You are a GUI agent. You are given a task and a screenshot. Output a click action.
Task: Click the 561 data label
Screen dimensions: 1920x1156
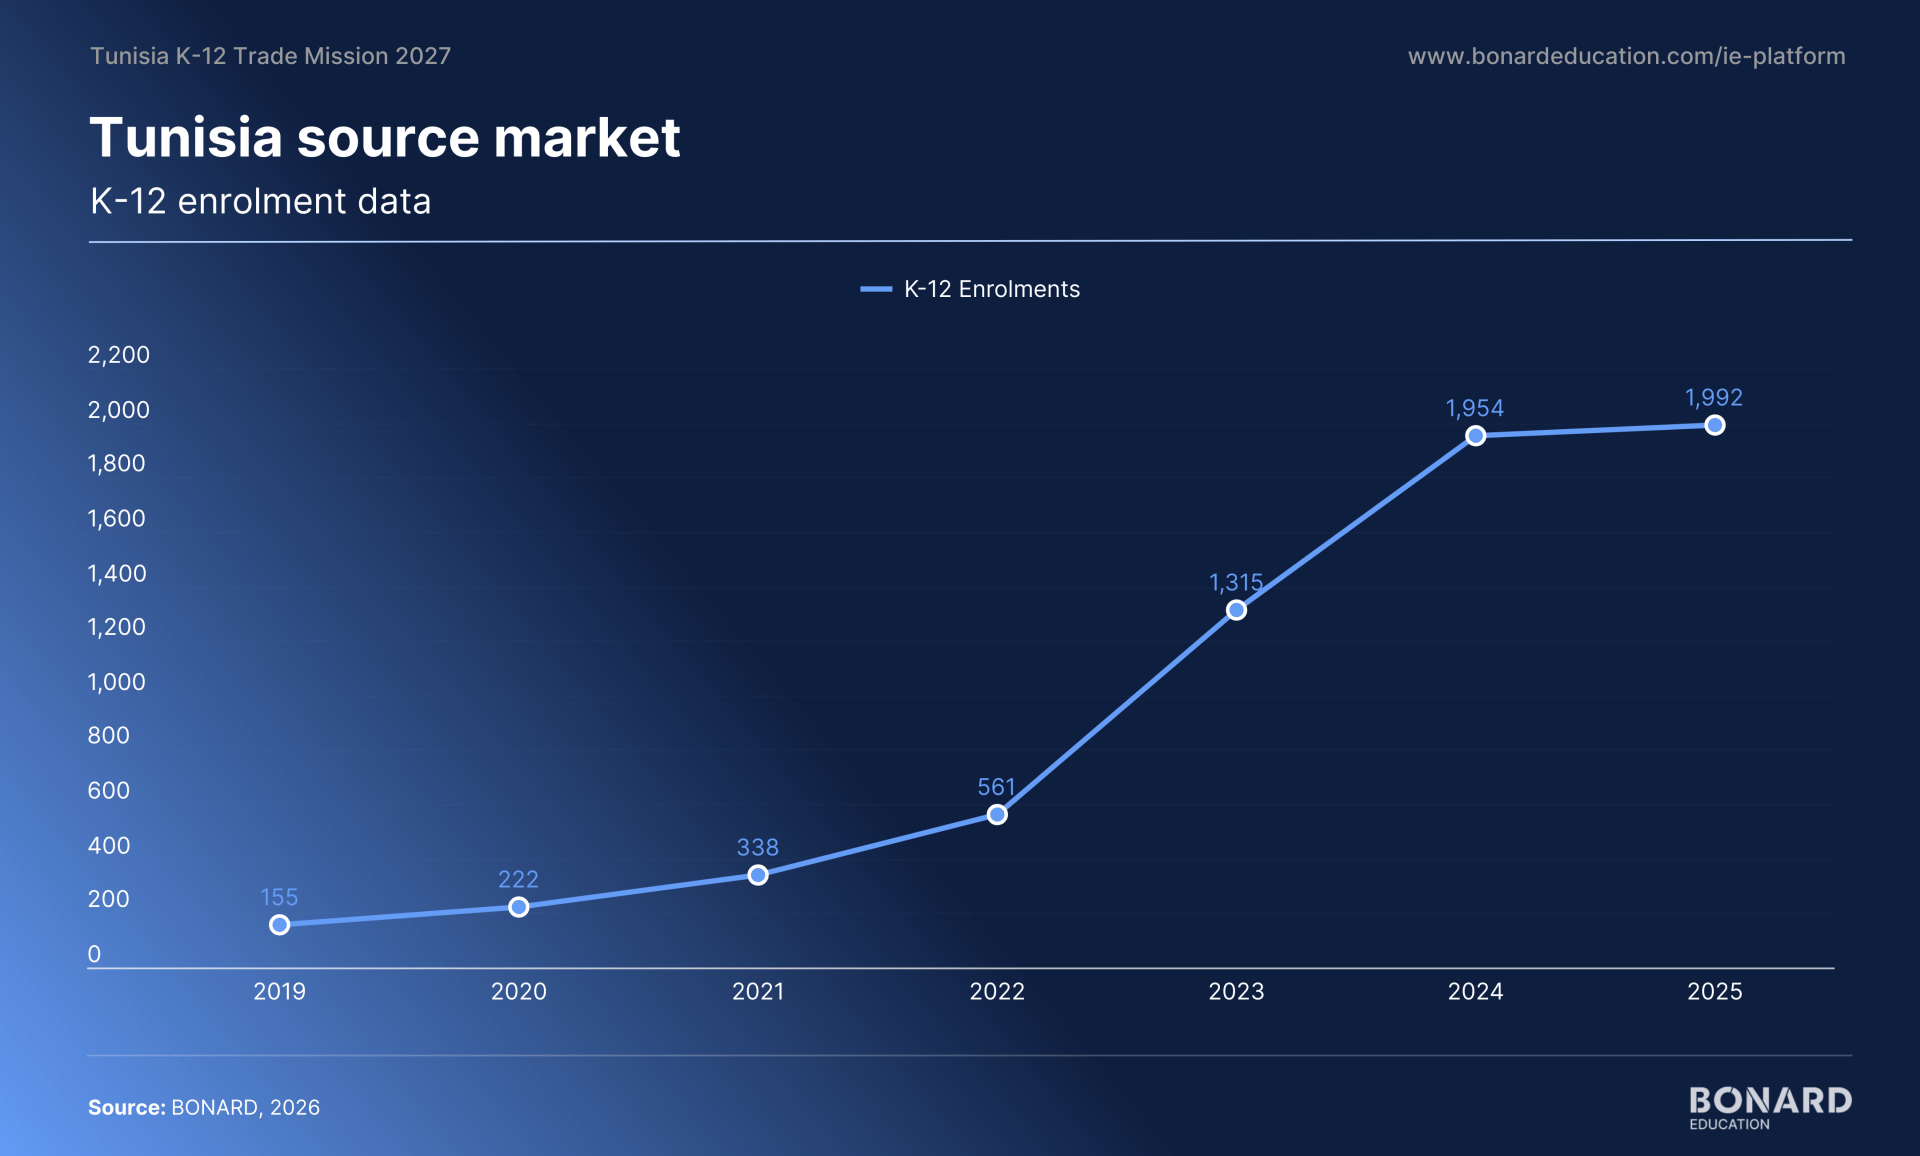click(996, 787)
